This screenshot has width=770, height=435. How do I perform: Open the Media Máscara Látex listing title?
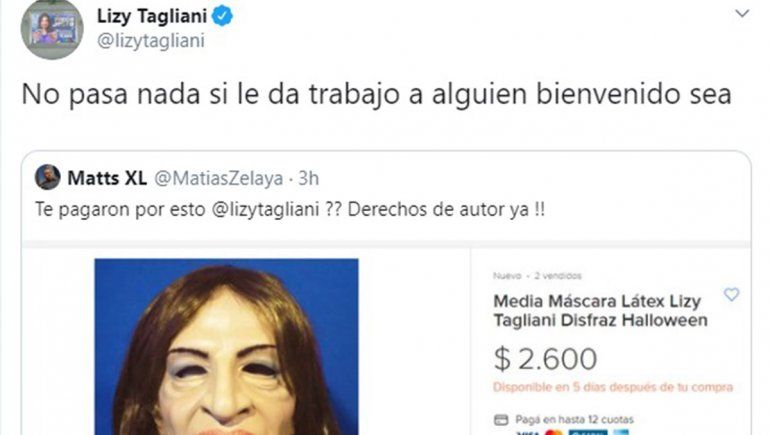(600, 310)
